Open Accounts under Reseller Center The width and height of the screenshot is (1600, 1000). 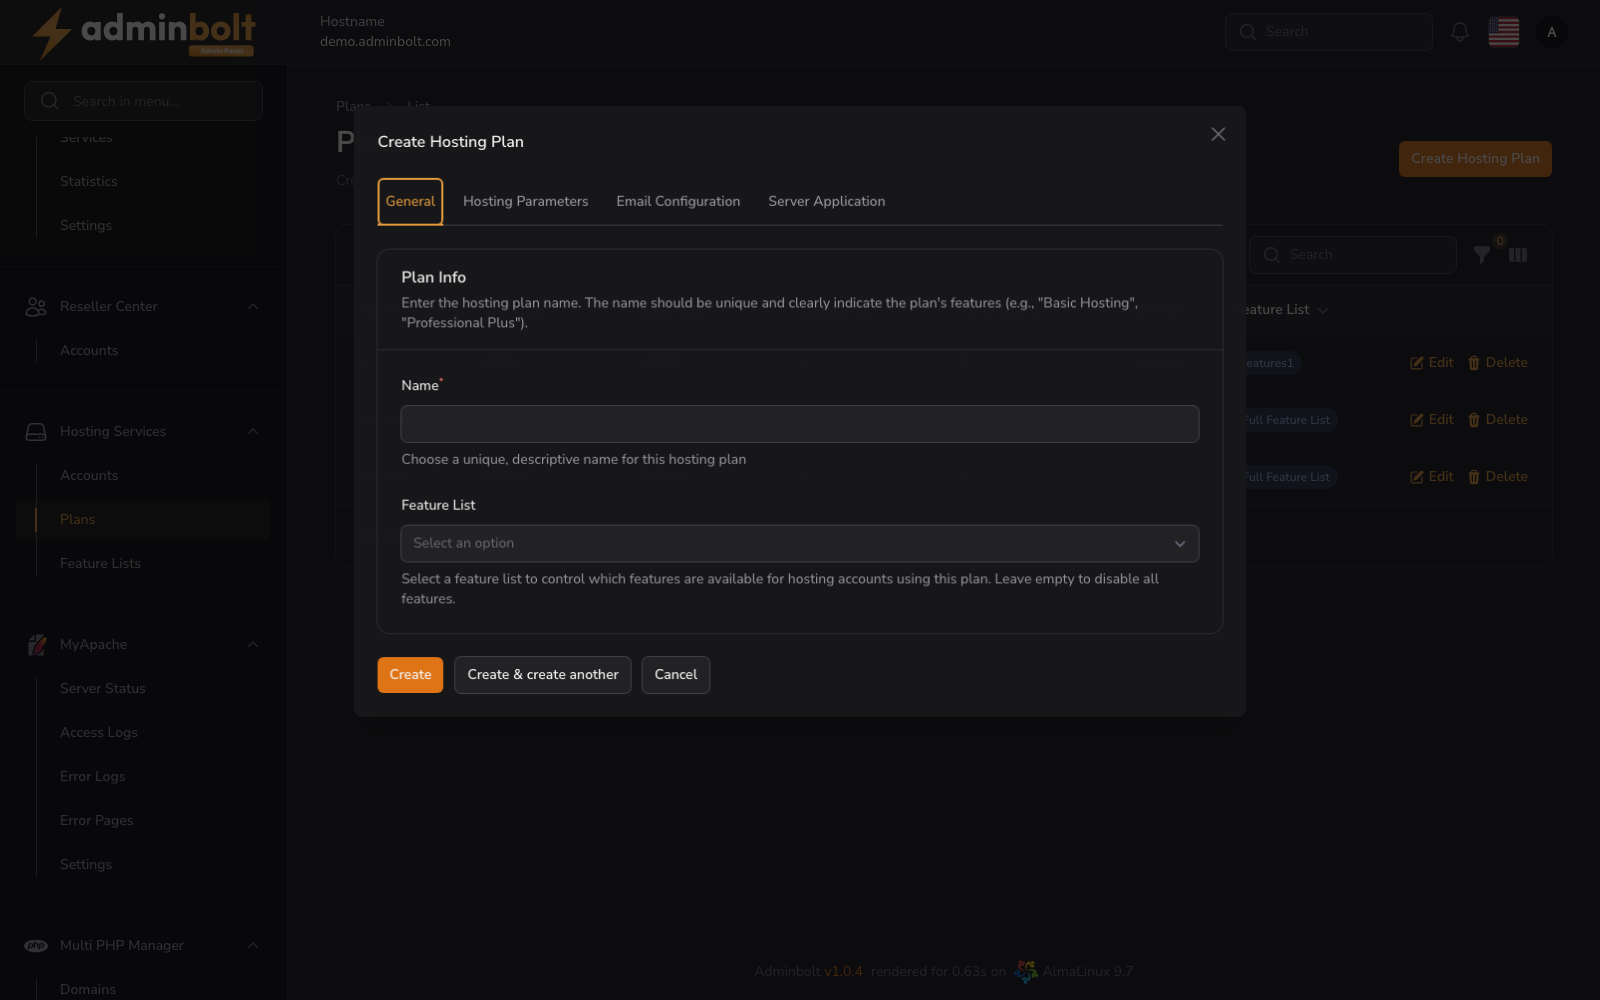[89, 350]
